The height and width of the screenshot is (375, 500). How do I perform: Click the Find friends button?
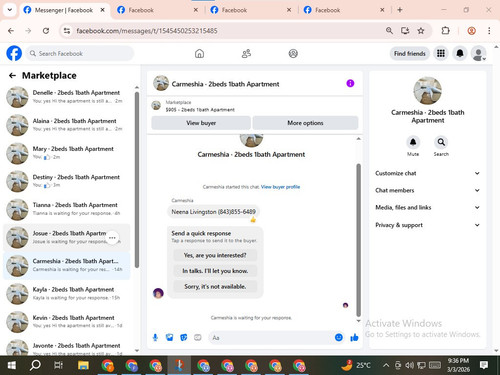pos(410,53)
